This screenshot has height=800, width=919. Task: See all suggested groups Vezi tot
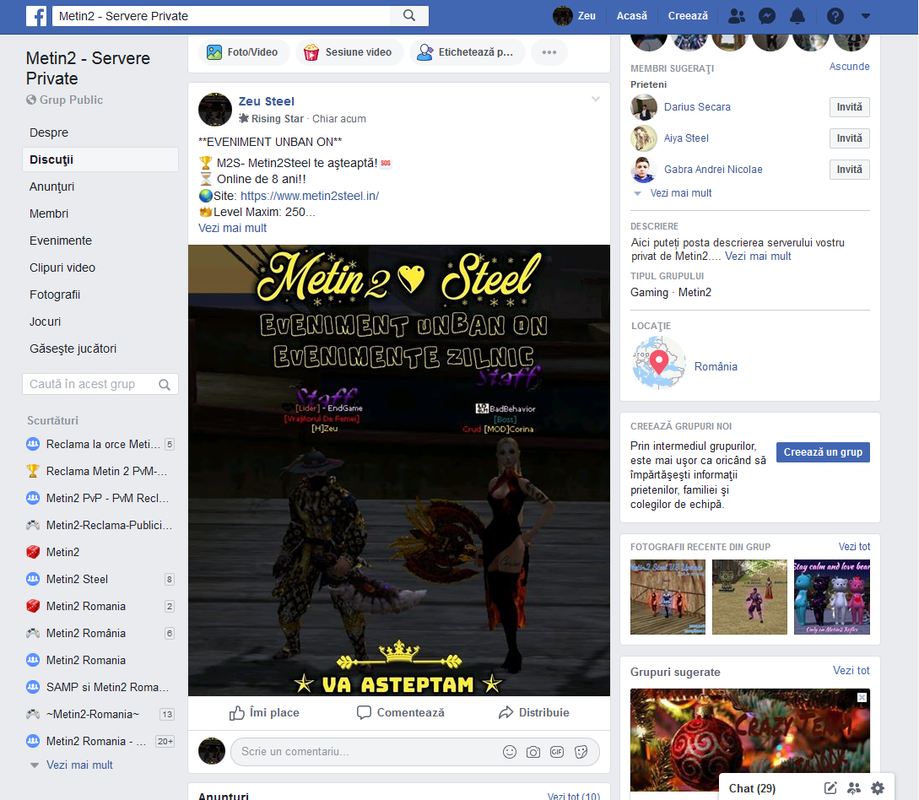[851, 670]
